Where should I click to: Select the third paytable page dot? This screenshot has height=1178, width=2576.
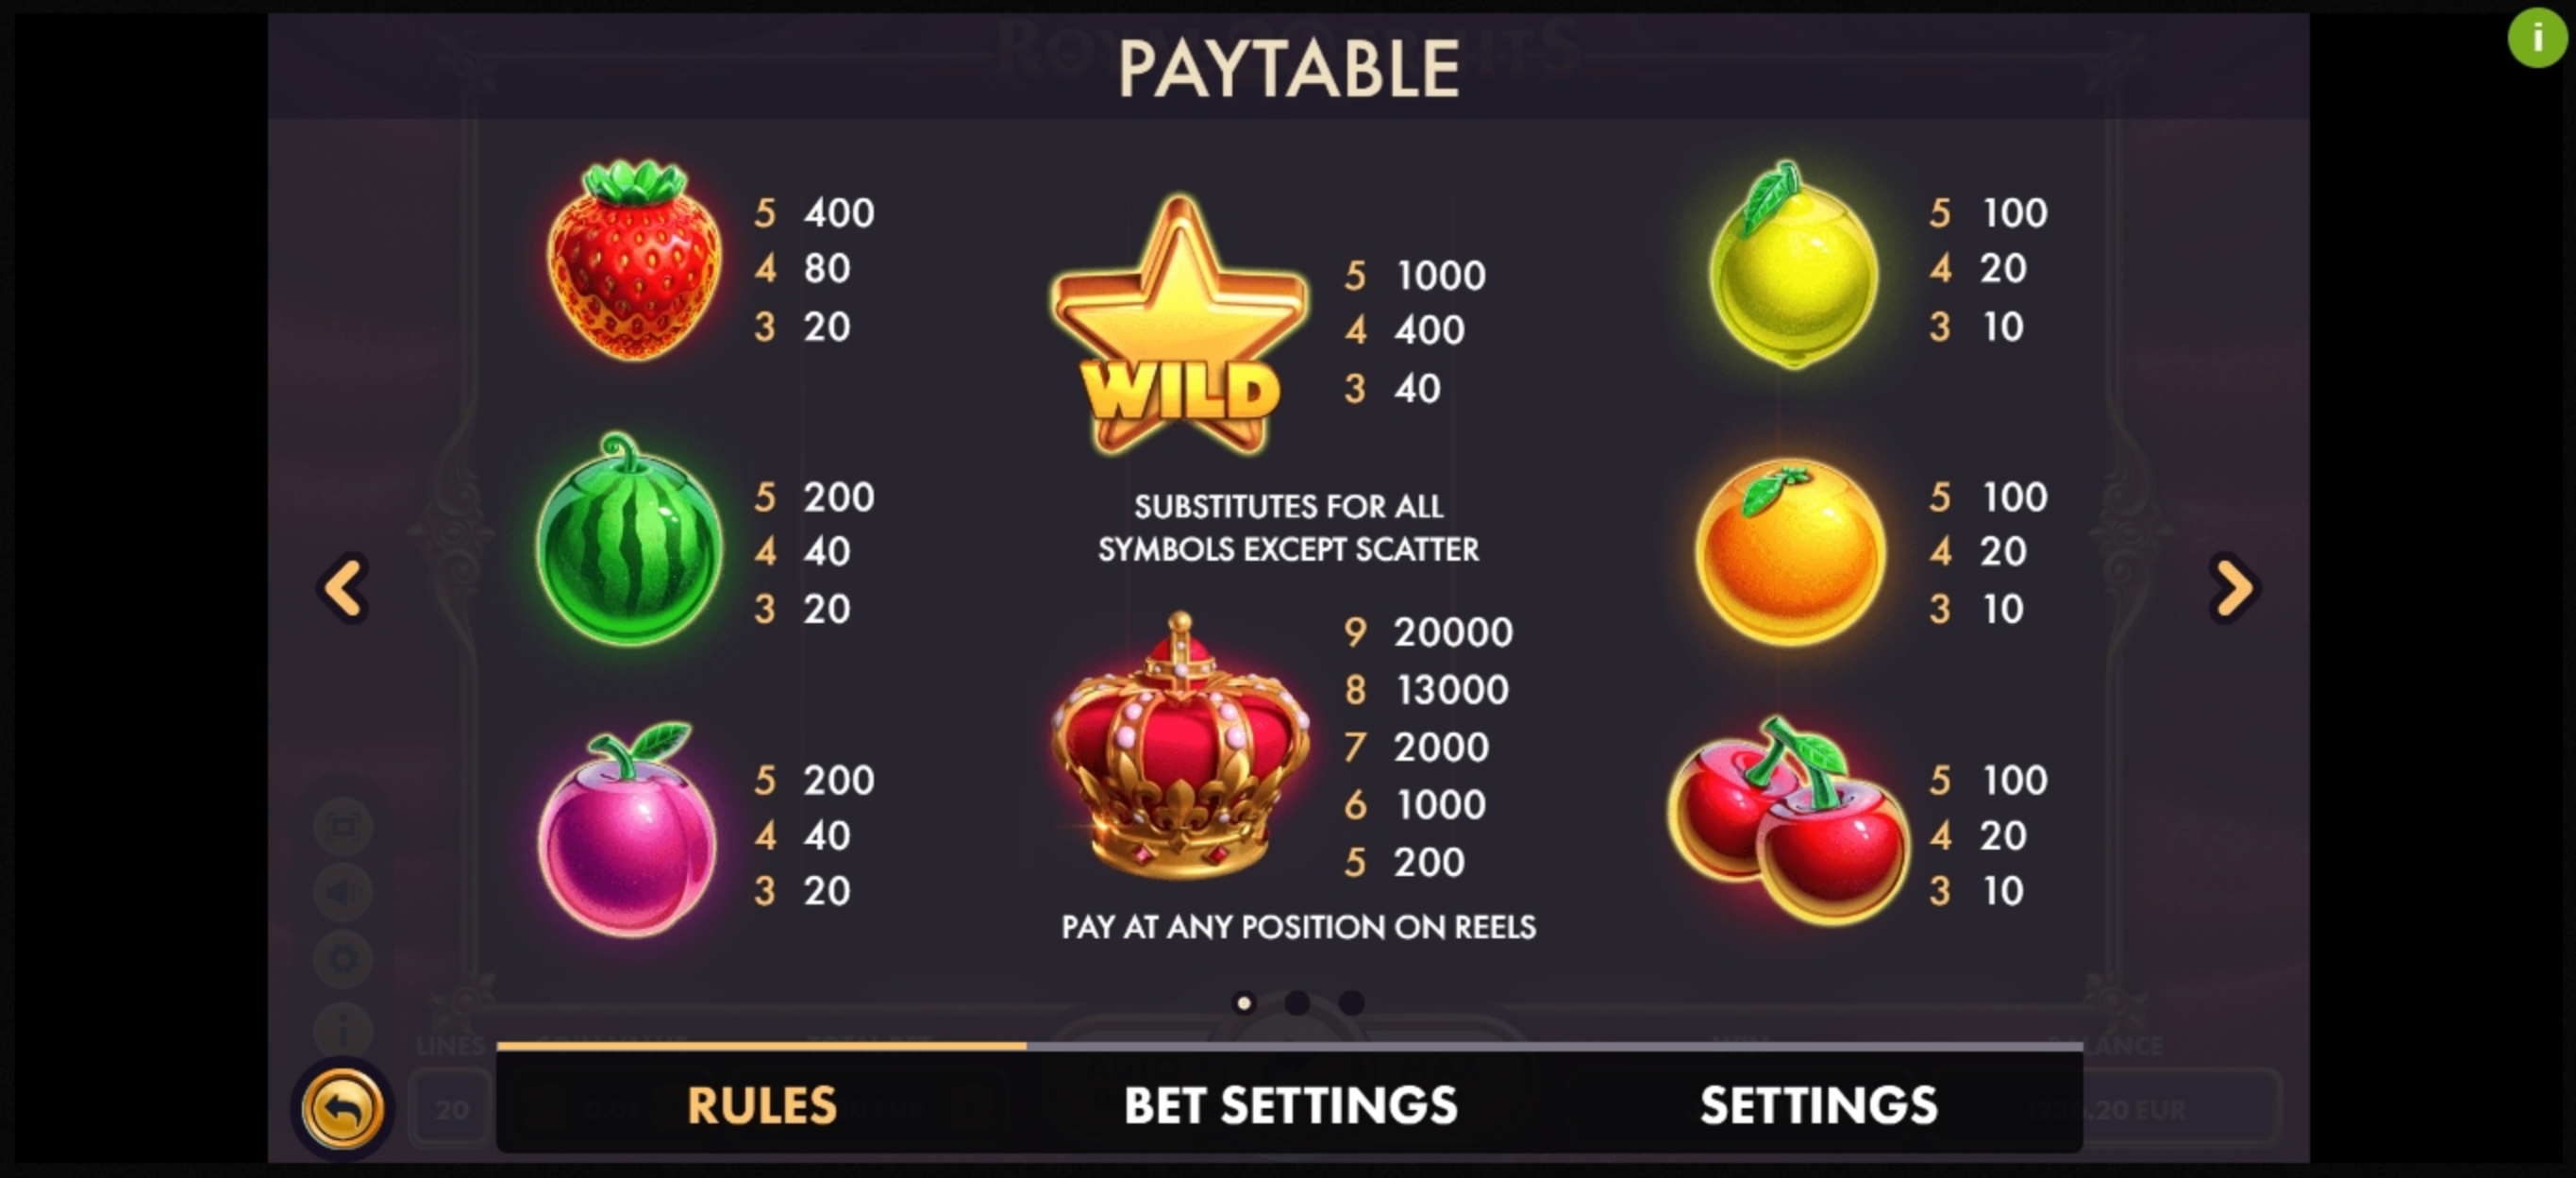coord(1351,1002)
